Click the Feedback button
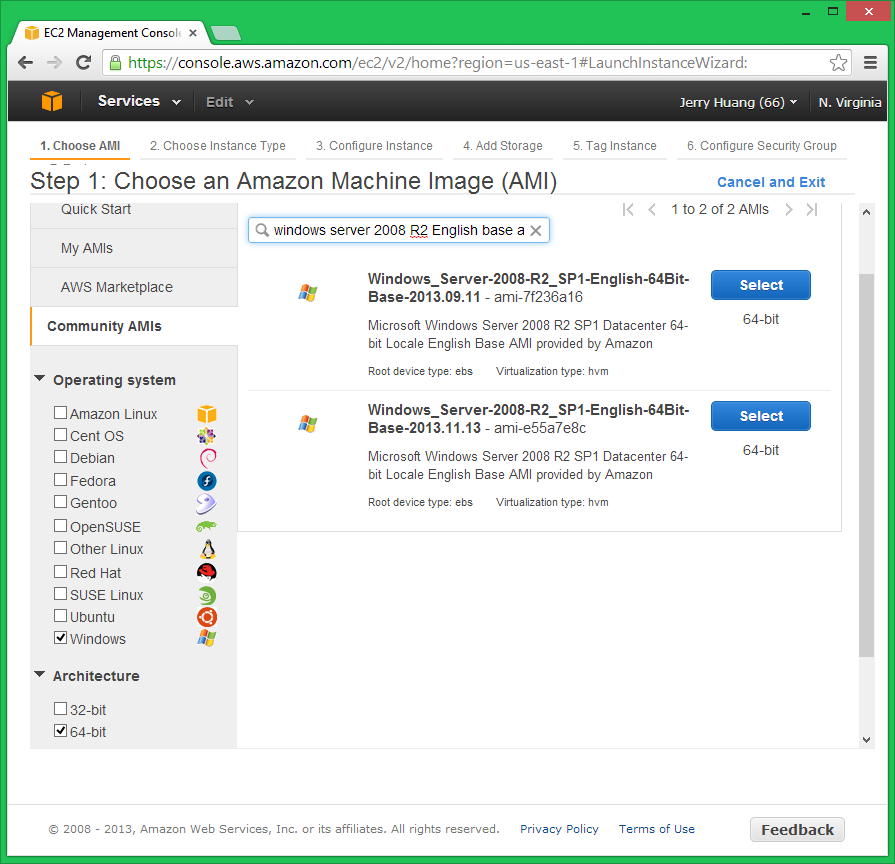Viewport: 895px width, 864px height. (797, 829)
